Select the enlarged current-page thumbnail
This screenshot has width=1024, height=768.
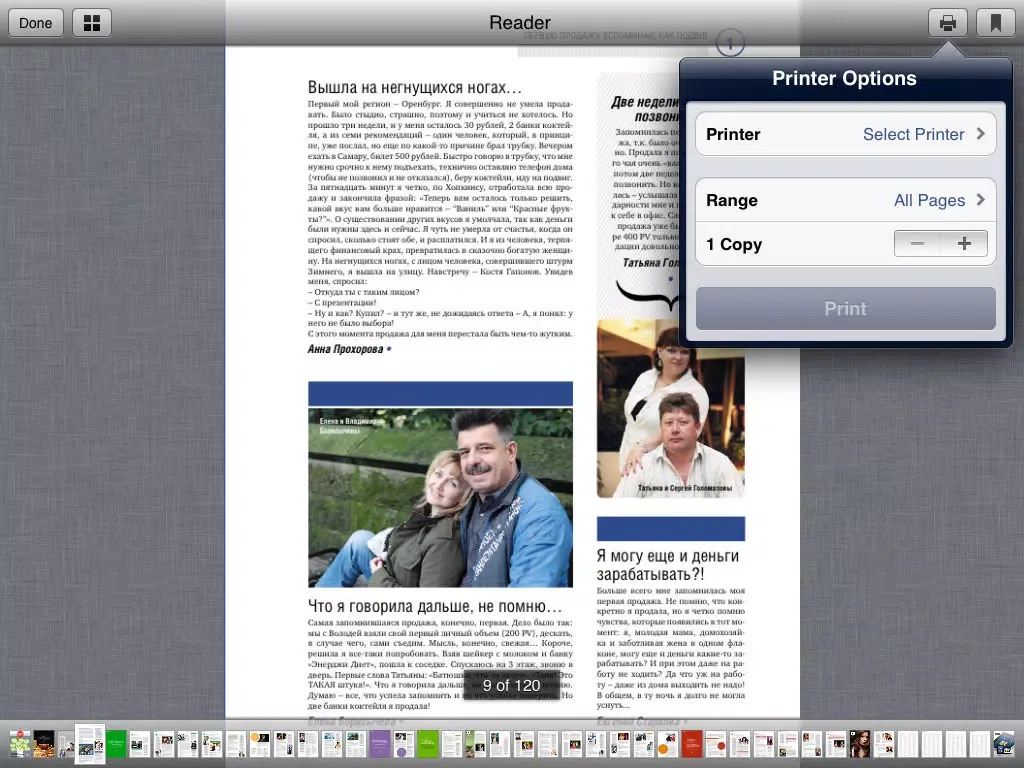tap(90, 743)
